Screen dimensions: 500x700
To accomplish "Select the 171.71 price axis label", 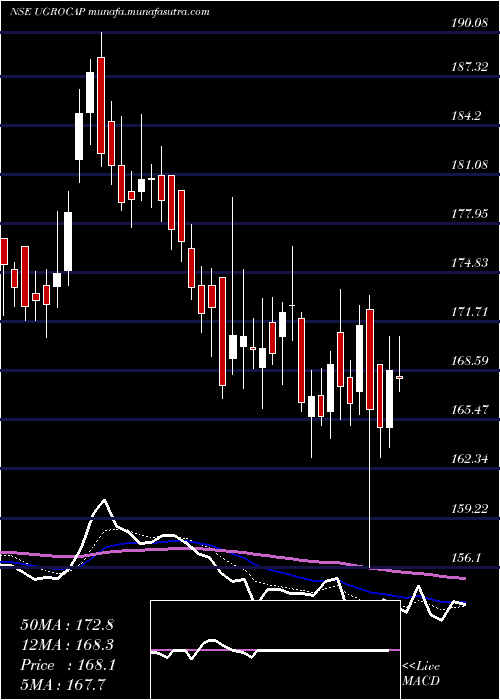I will [469, 311].
